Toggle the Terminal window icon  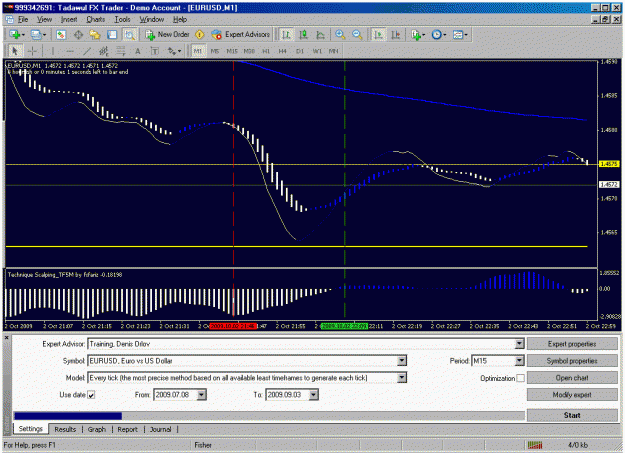click(112, 35)
